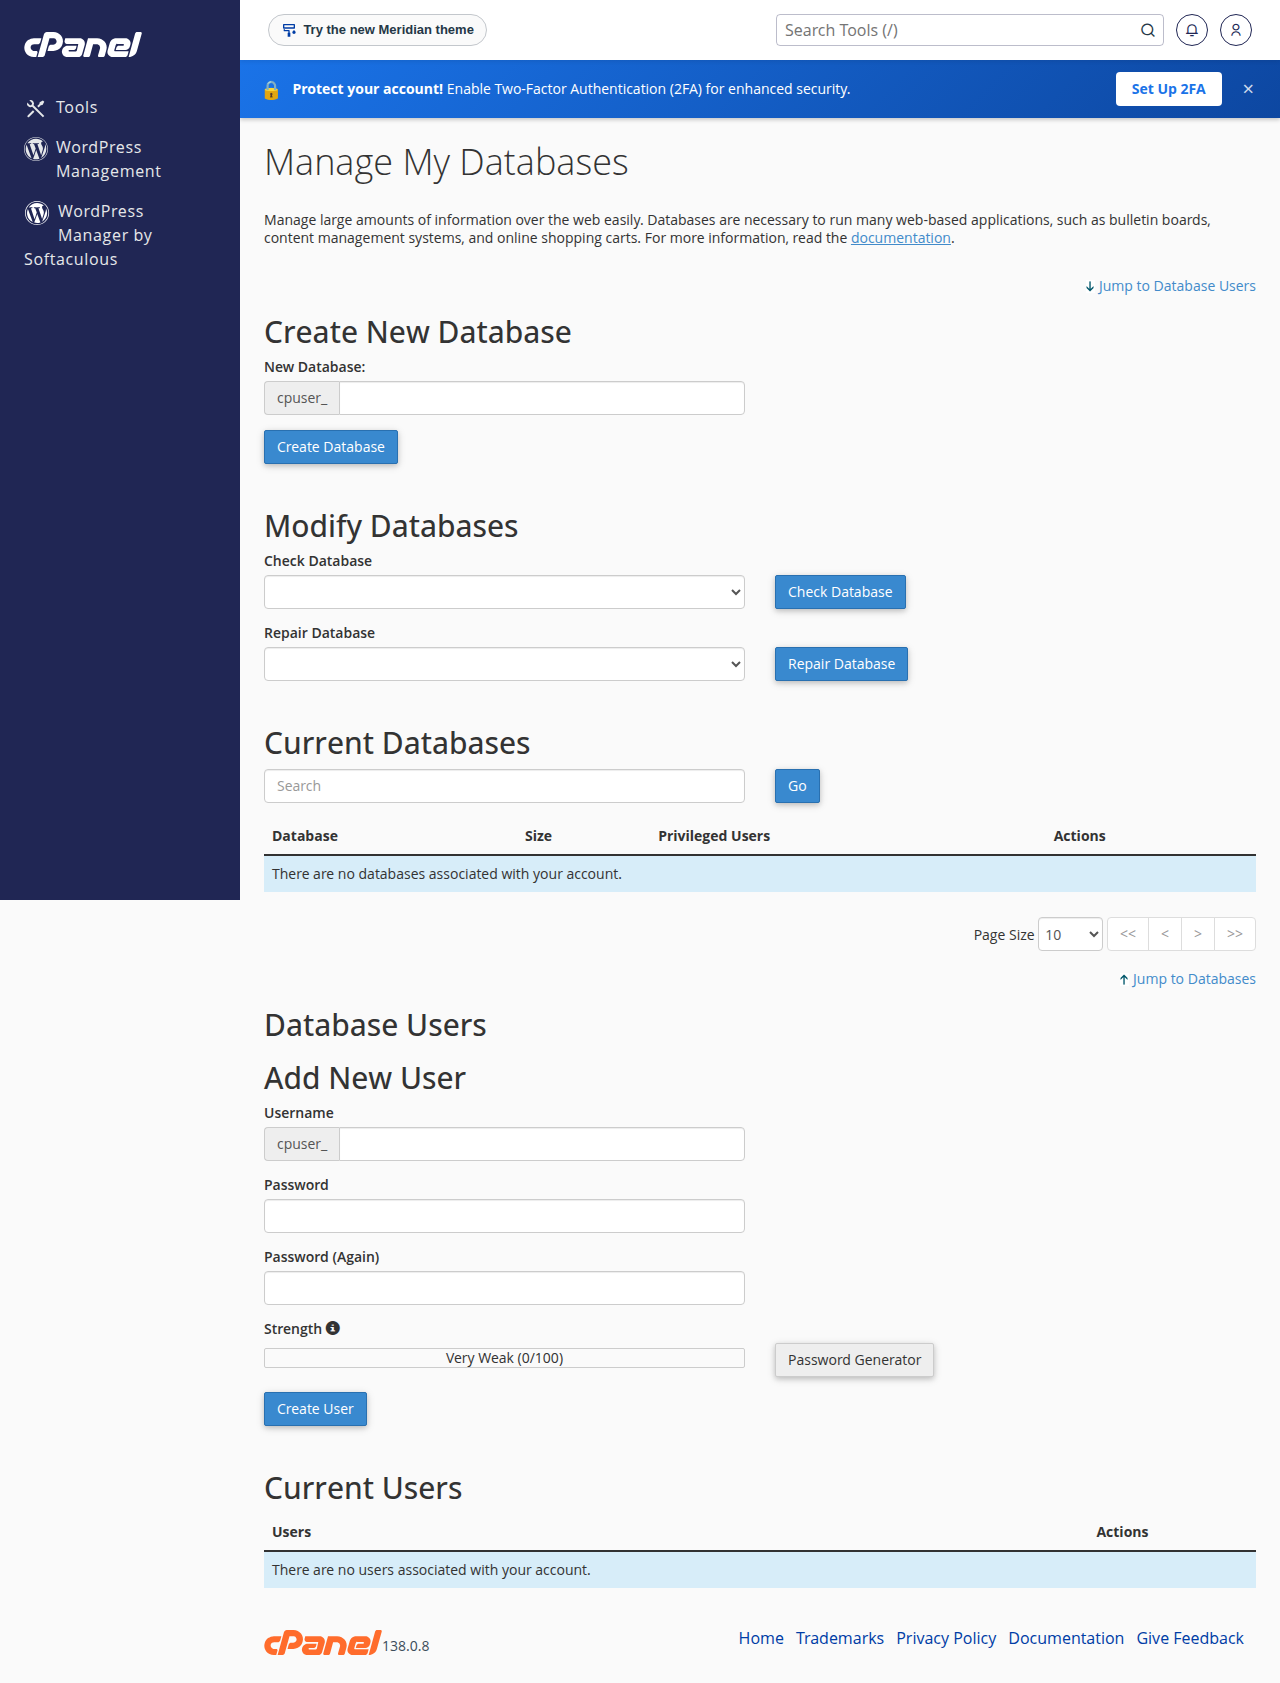The height and width of the screenshot is (1683, 1280).
Task: Click the cPanel footer logo
Action: pos(322,1642)
